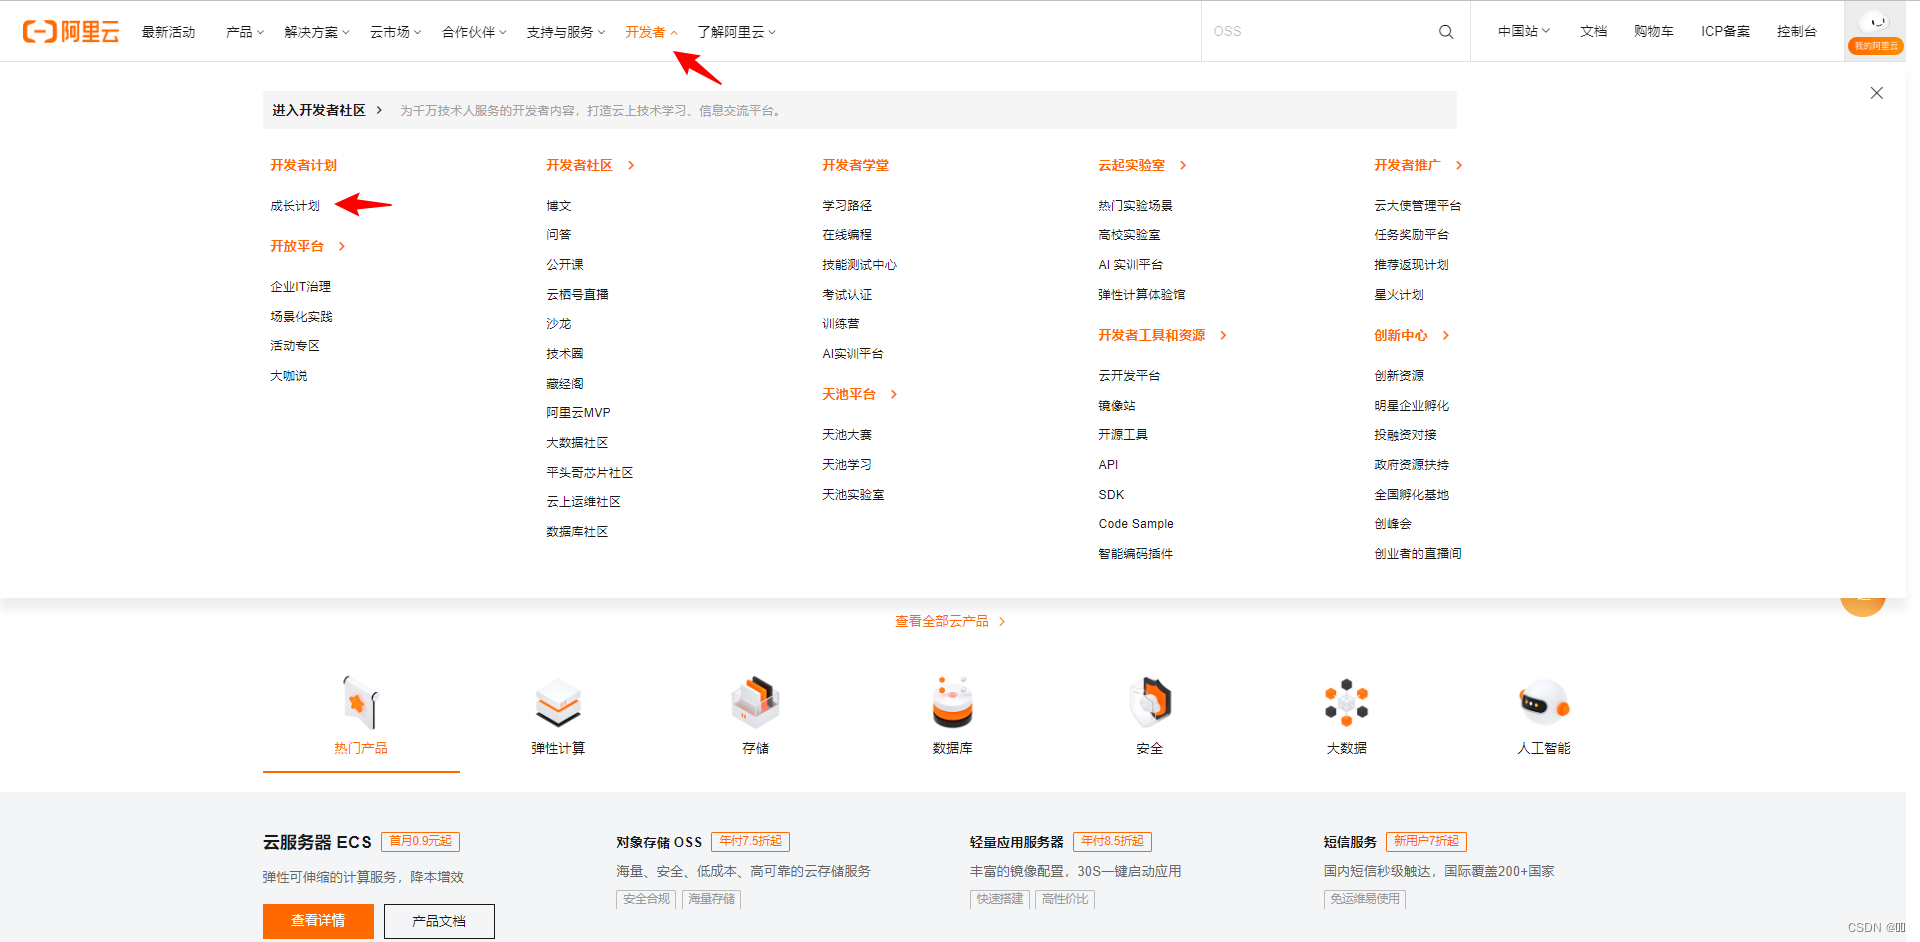Open ICP备案 in the top bar
This screenshot has width=1920, height=942.
point(1726,32)
